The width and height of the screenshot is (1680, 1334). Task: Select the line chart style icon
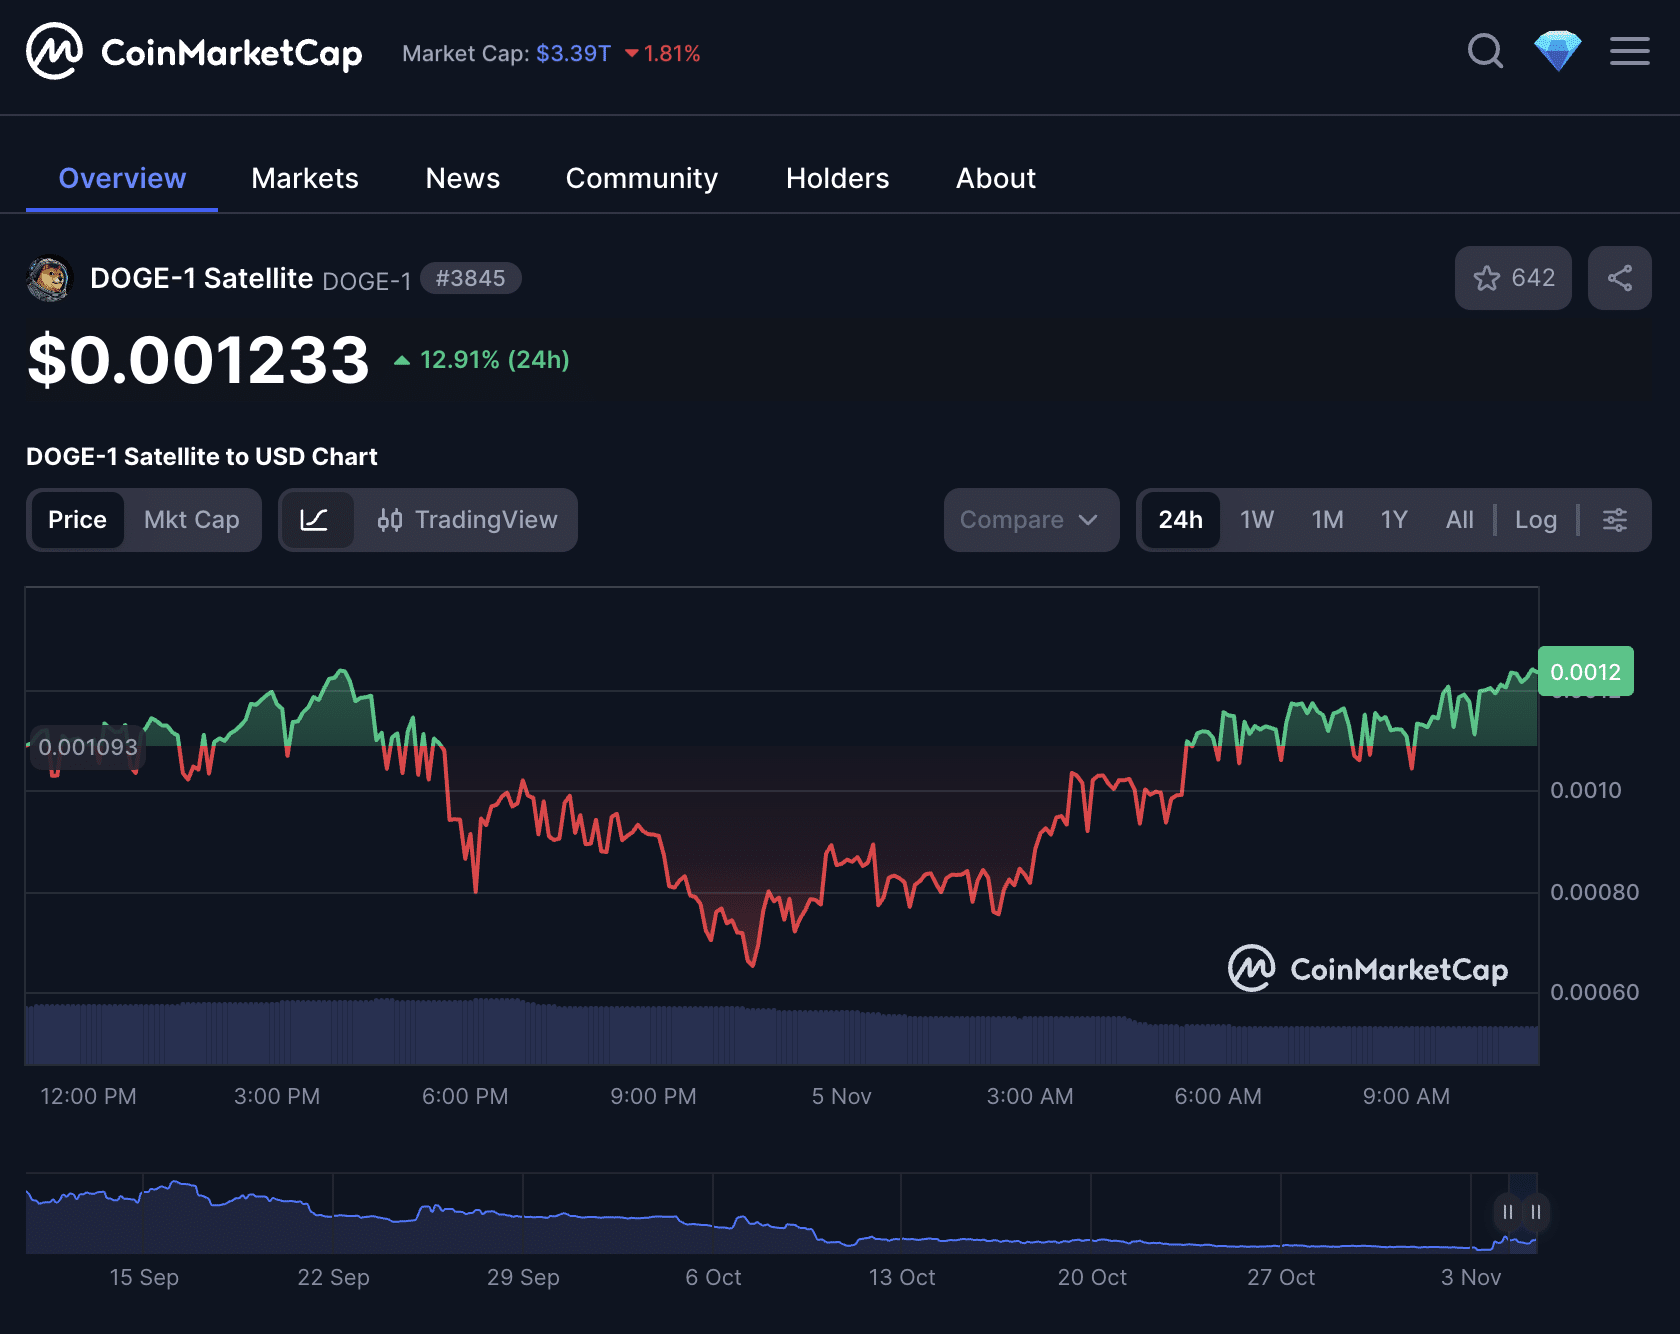316,520
